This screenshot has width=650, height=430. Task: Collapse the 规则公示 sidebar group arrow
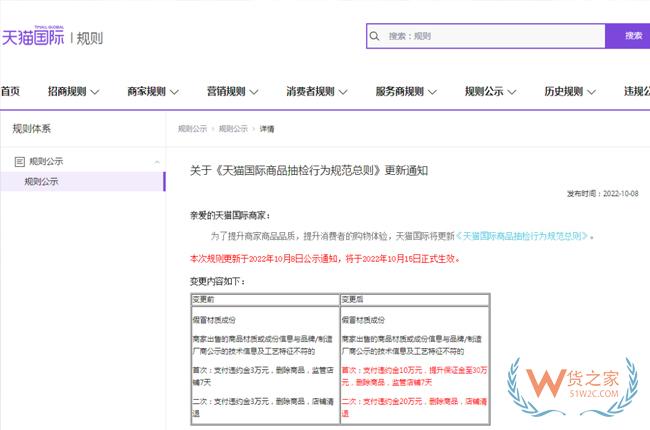coord(157,162)
